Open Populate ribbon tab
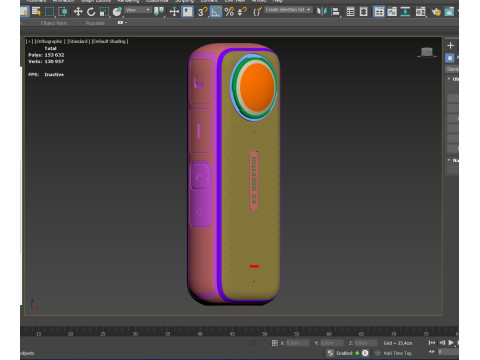Screen dimensions: 480x360 (95, 23)
